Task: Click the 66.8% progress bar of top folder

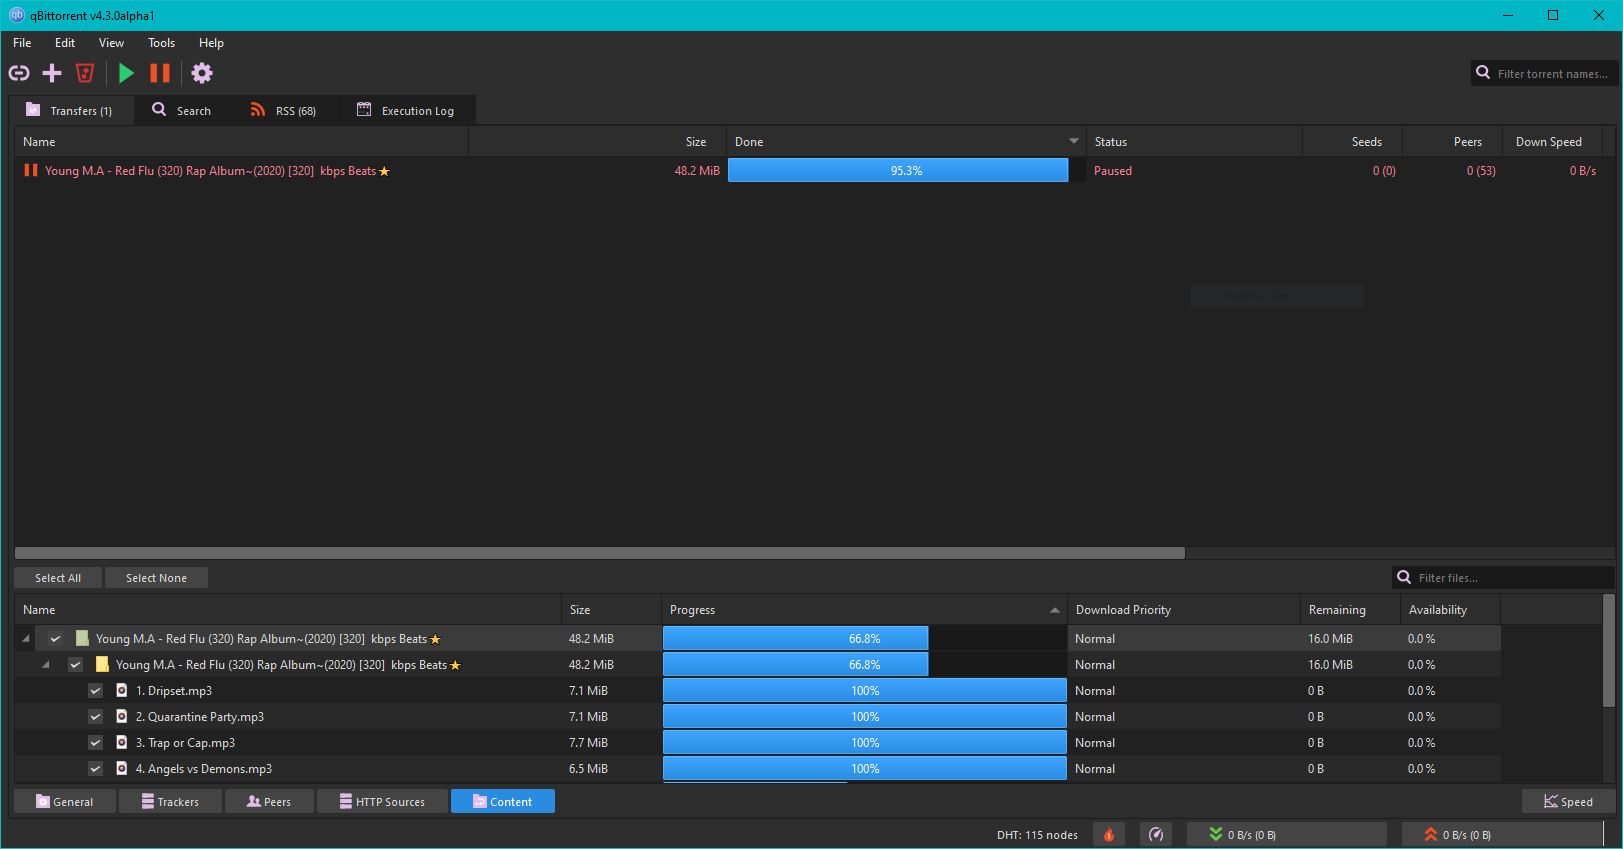Action: 865,638
